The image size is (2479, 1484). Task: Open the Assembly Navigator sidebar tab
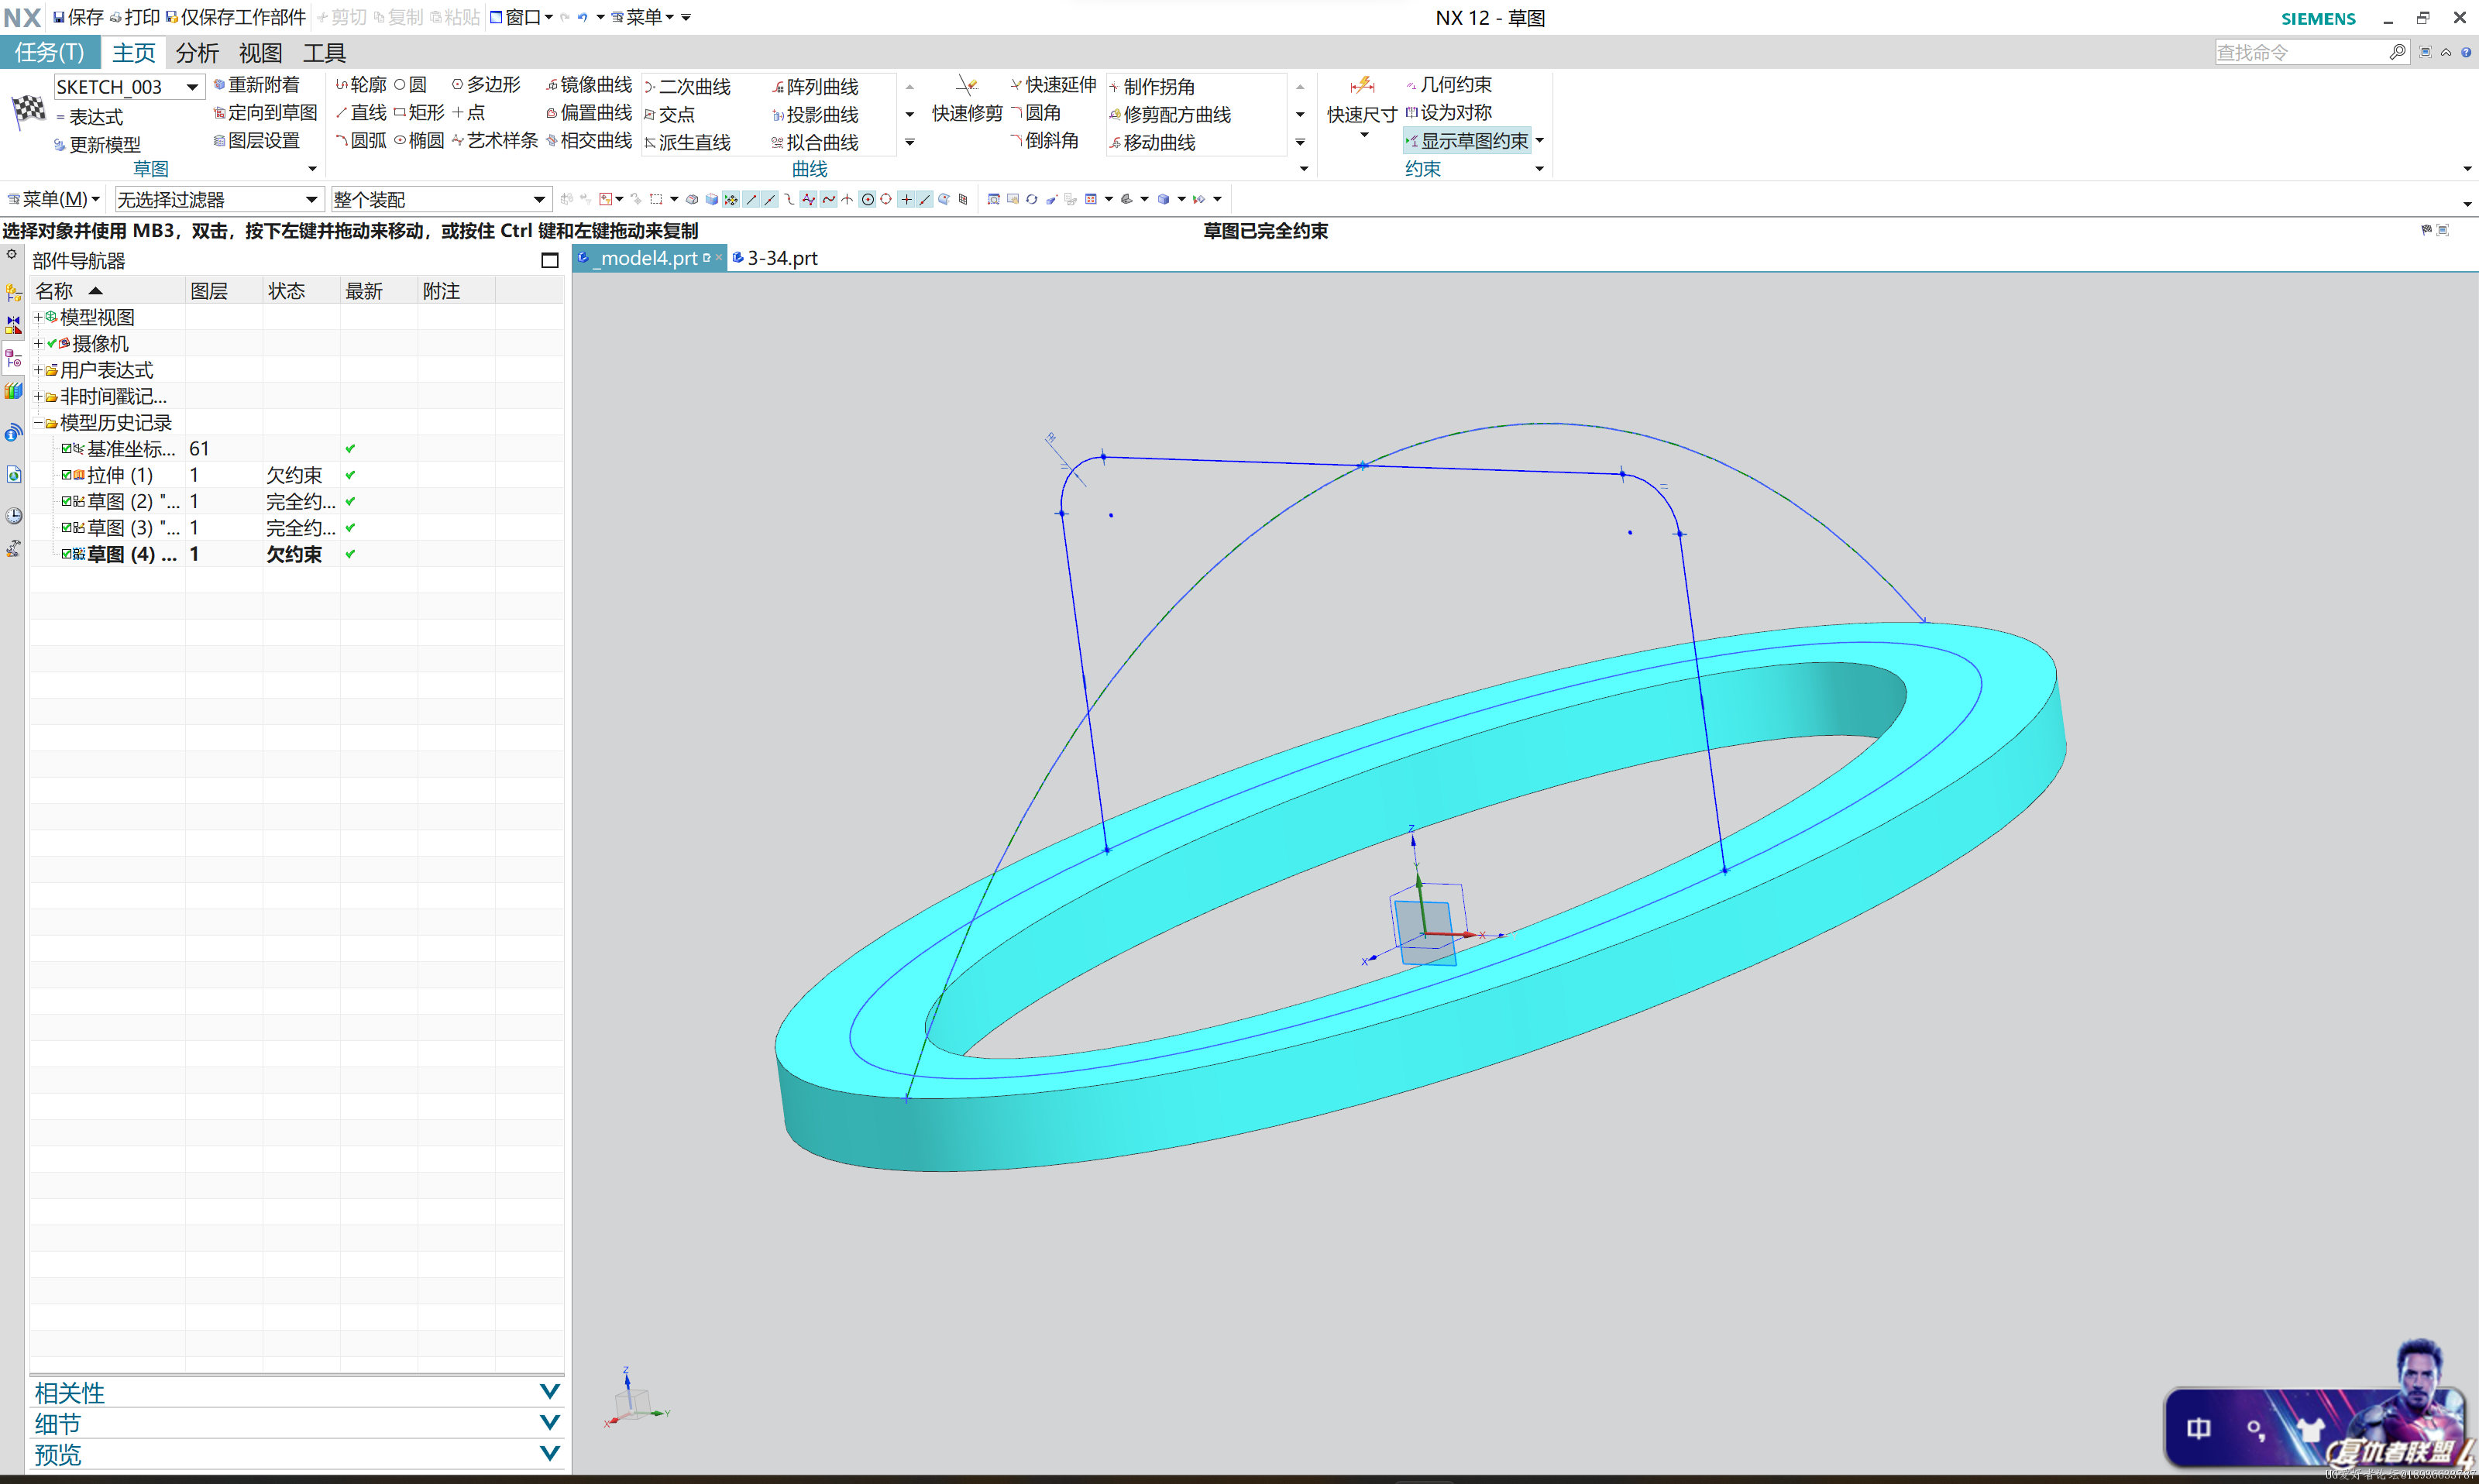13,293
